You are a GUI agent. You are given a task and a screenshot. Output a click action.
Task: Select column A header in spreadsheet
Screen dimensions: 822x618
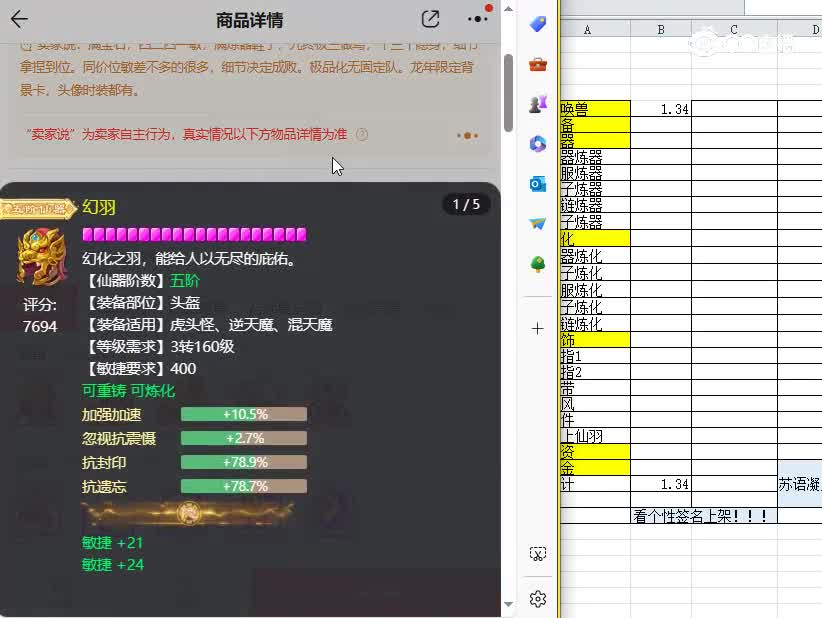594,29
